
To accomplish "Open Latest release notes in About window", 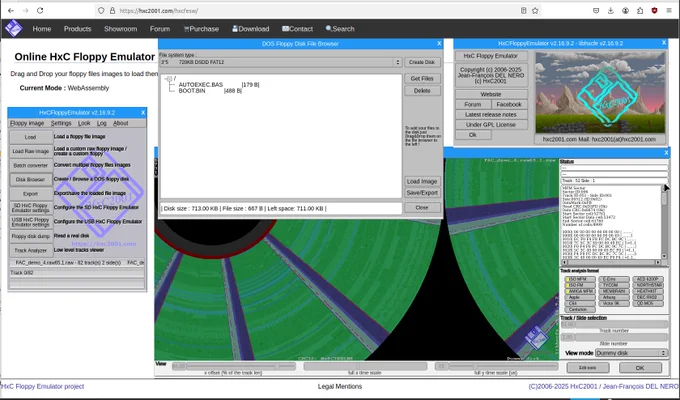I will point(491,115).
